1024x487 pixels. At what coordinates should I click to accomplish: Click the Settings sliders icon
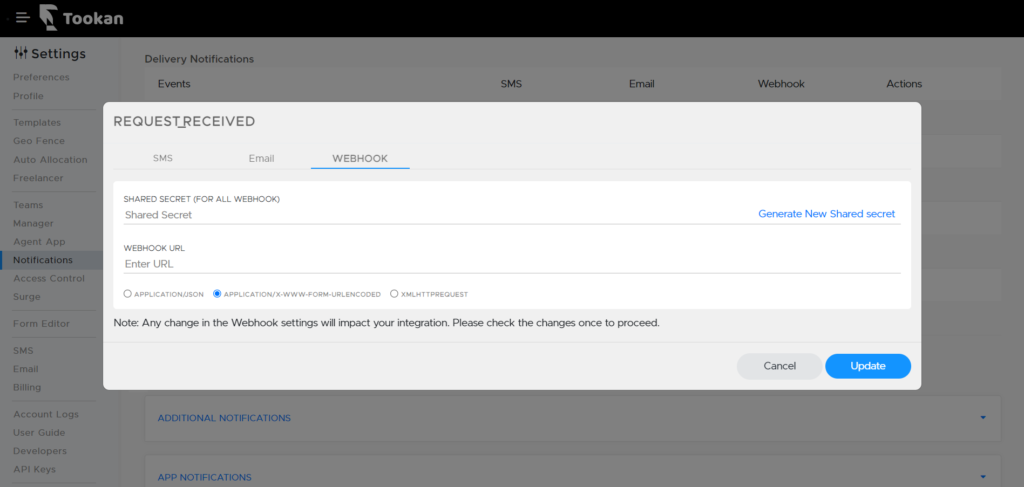pos(21,54)
